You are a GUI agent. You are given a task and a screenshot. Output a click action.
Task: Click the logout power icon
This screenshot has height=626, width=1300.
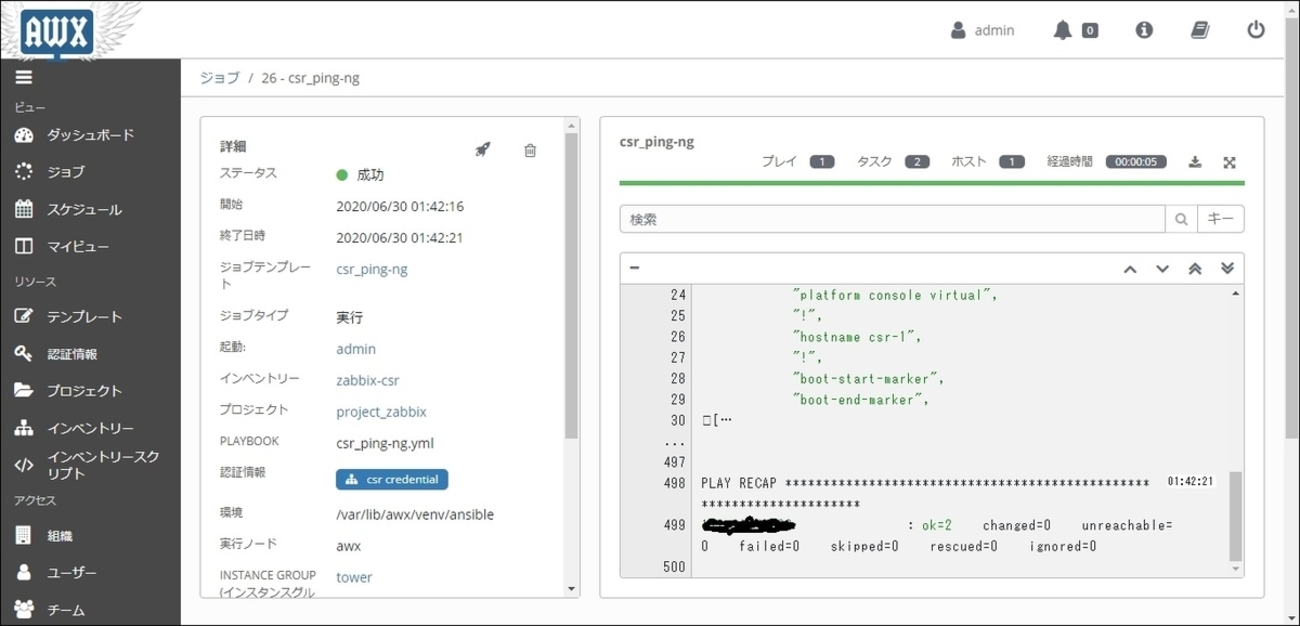pos(1256,30)
